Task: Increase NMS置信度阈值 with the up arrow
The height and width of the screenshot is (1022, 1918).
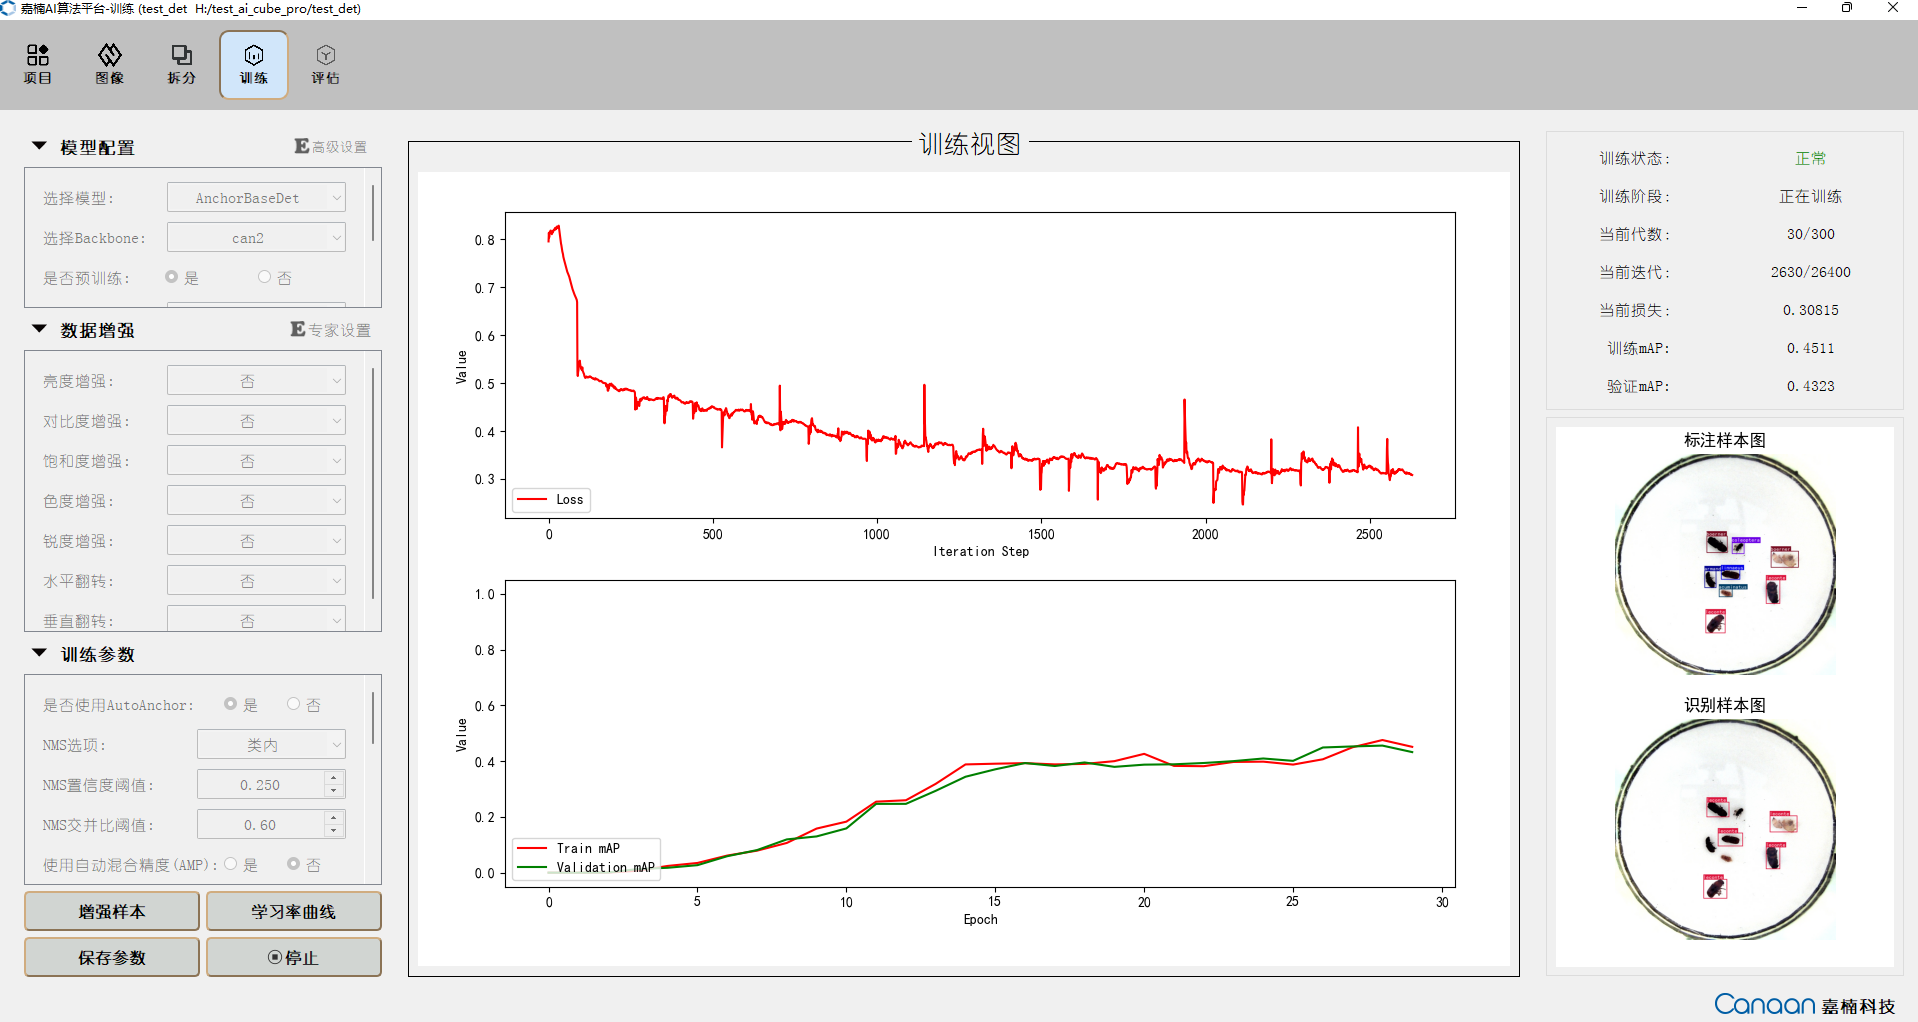Action: (334, 778)
